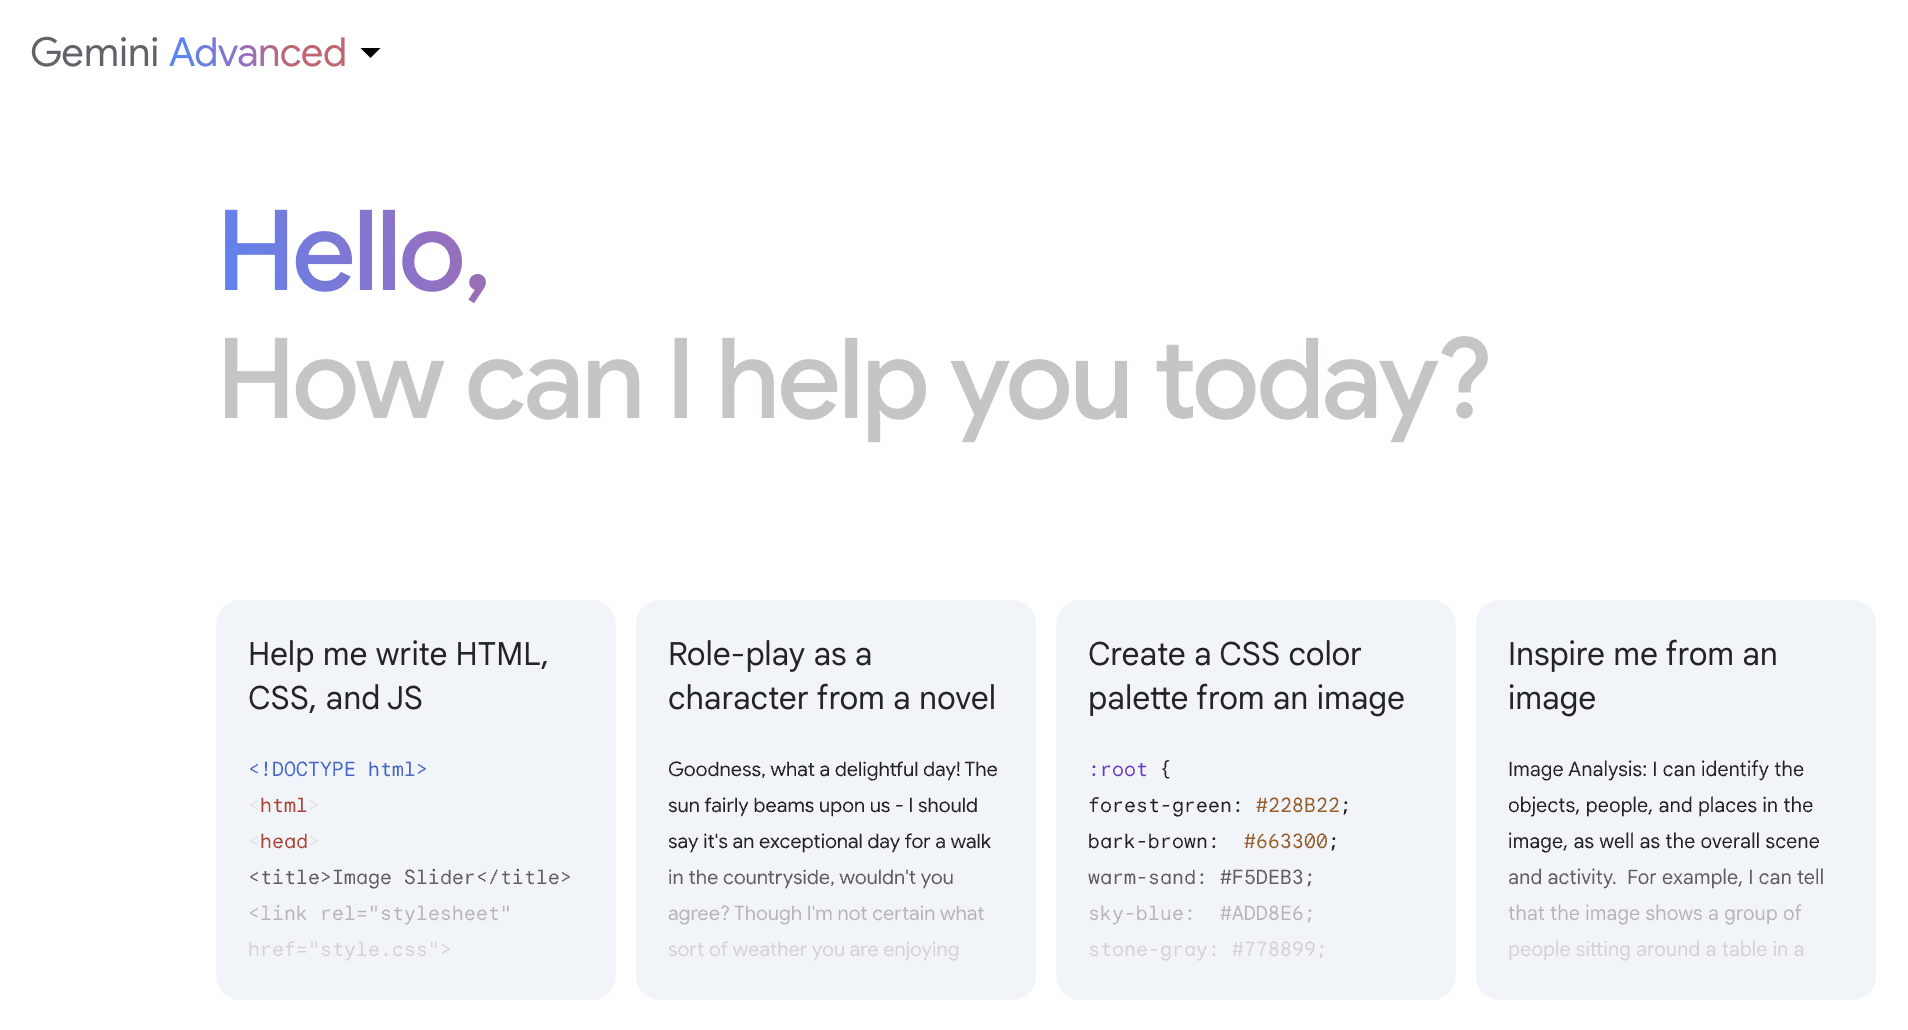Select the "Help me write HTML, CSS, and JS" card title

pos(398,676)
